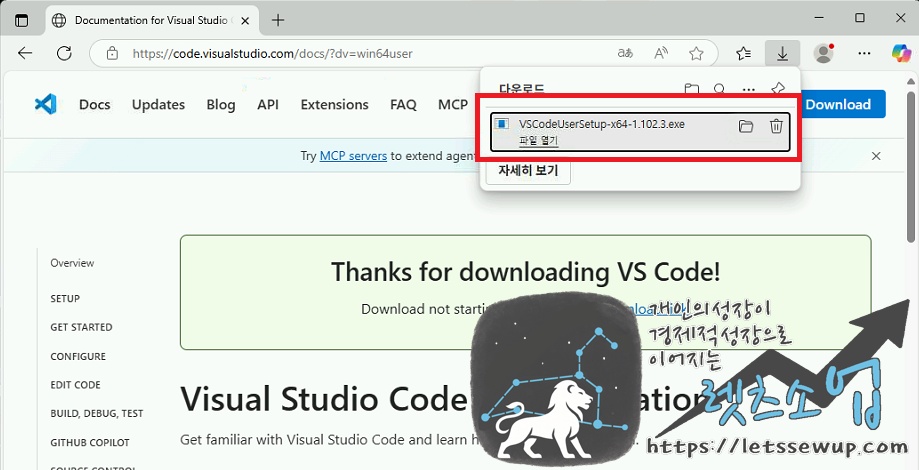This screenshot has height=470, width=919.
Task: Click the 자세히 보기 button
Action: click(x=528, y=171)
